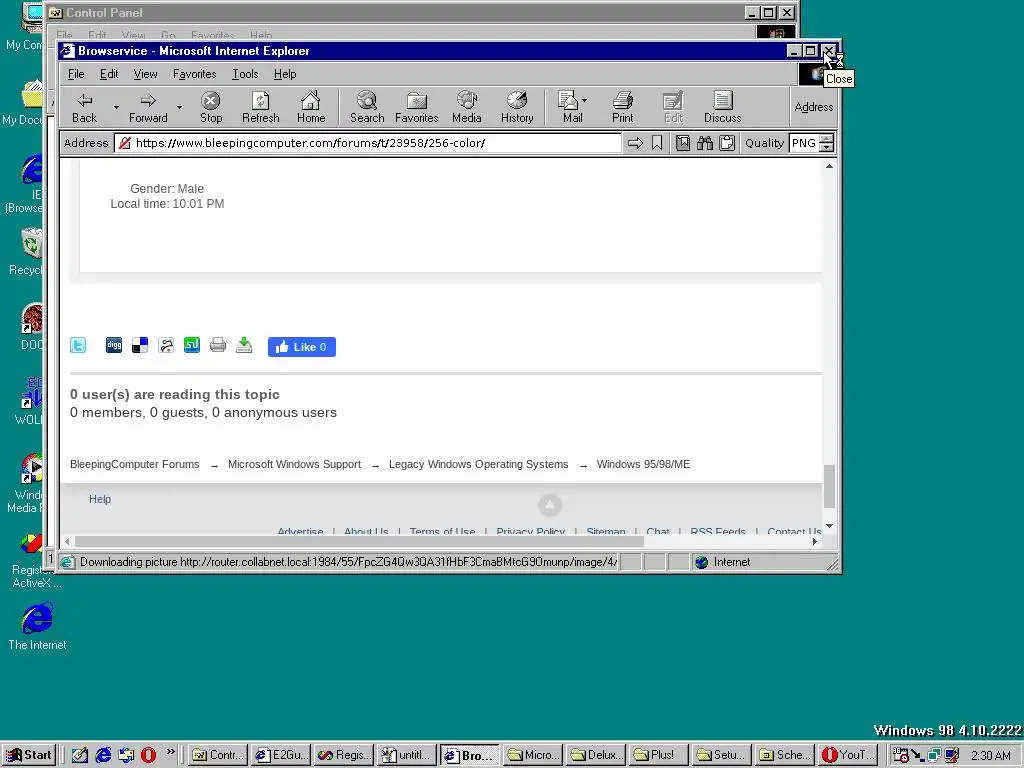This screenshot has width=1024, height=768.
Task: Follow the Microsoft Windows Support breadcrumb link
Action: coord(294,464)
